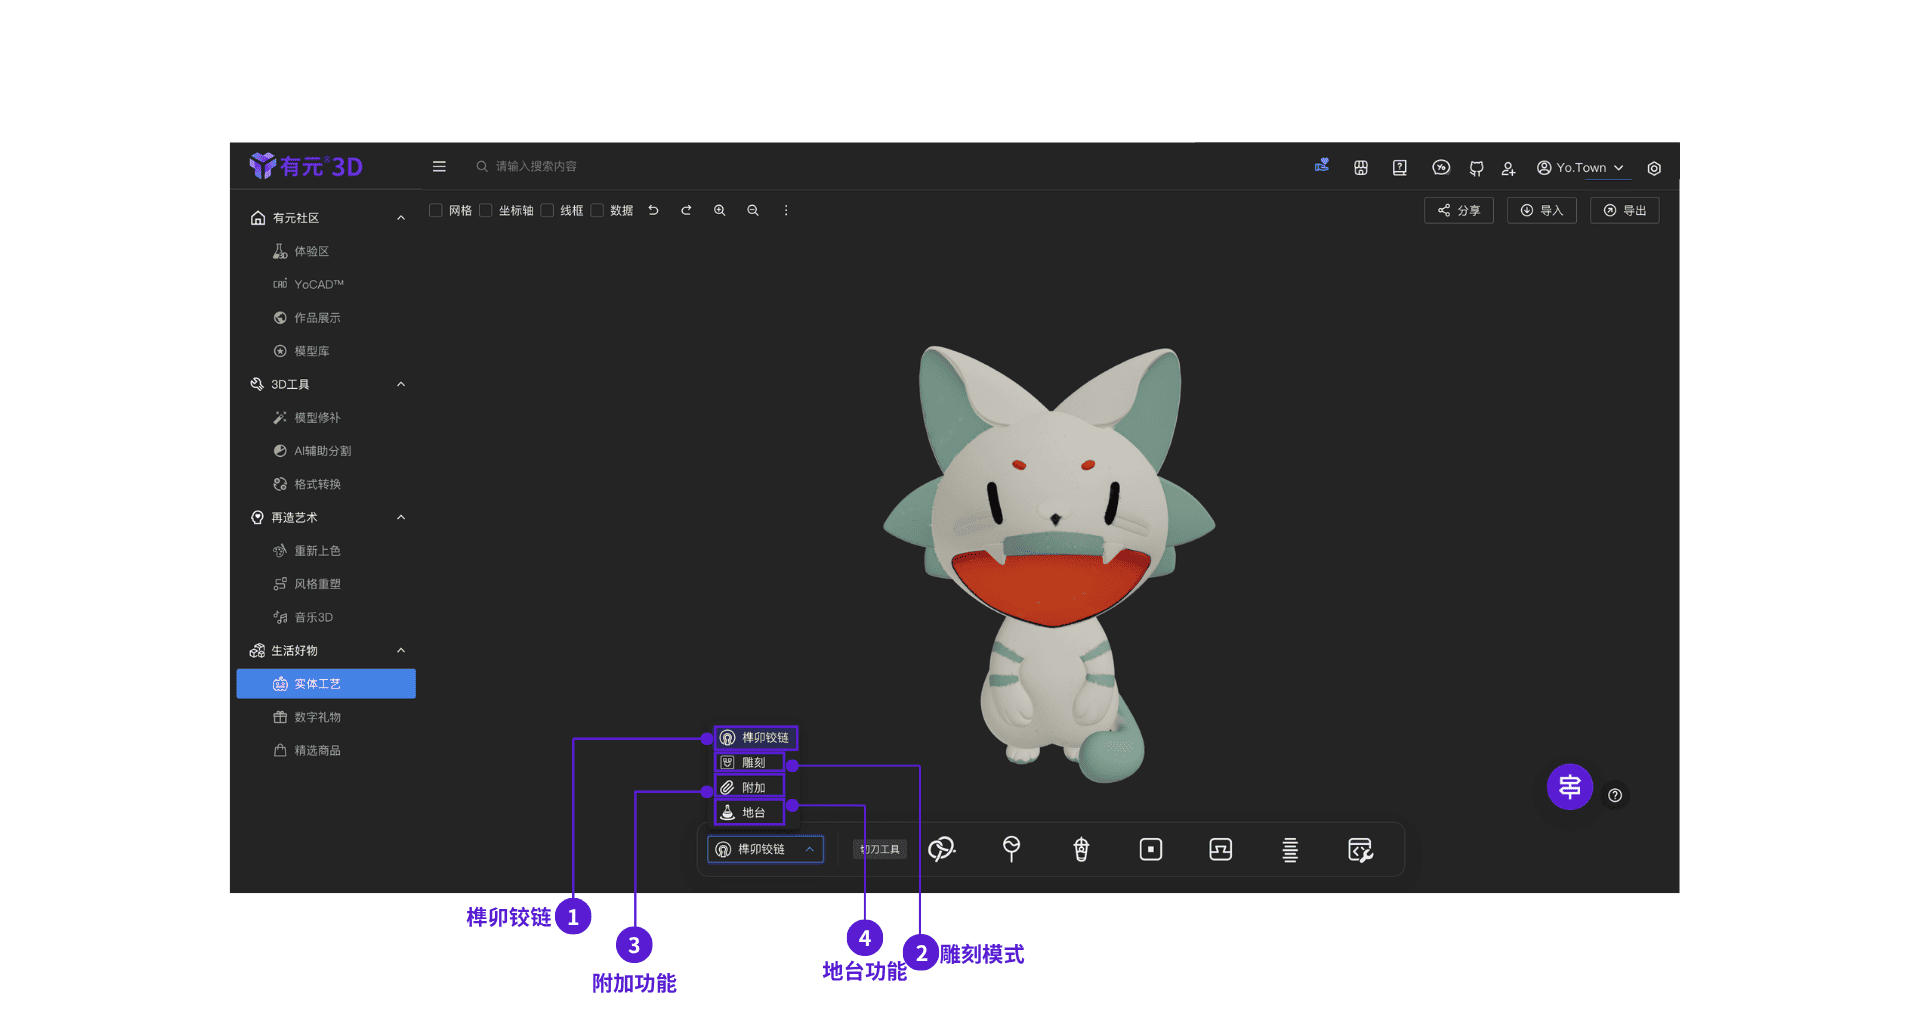The height and width of the screenshot is (1035, 1910).
Task: Click the 导入 import button
Action: [1542, 211]
